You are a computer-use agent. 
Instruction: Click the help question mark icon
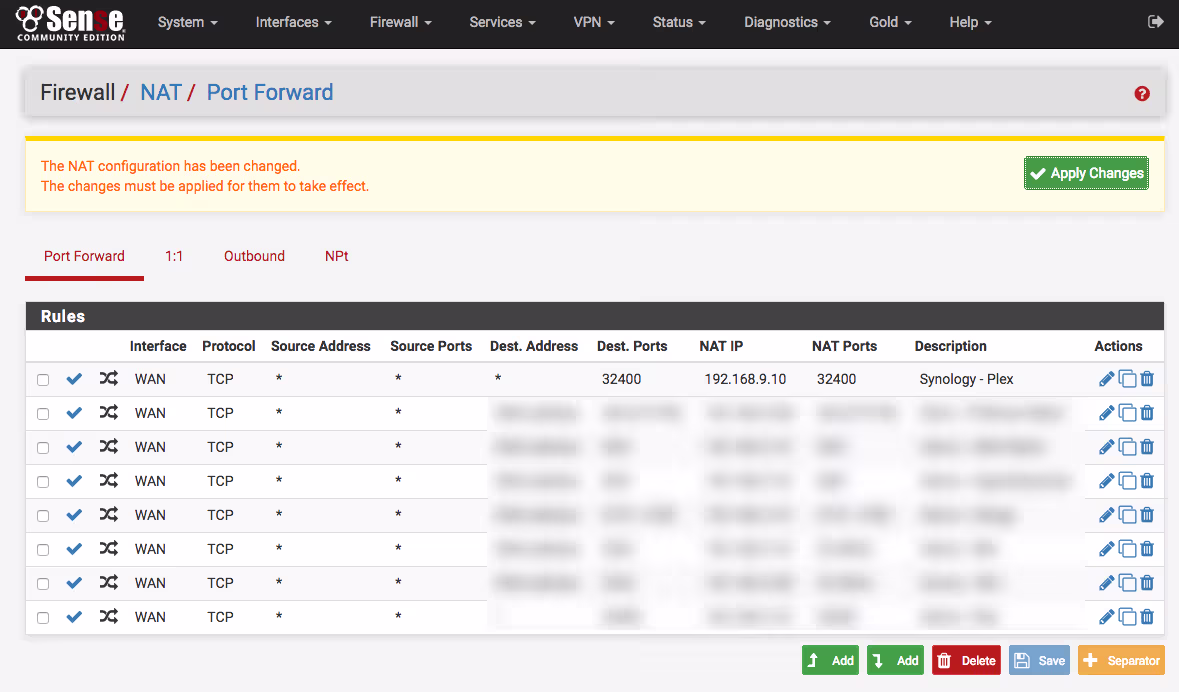(x=1142, y=94)
